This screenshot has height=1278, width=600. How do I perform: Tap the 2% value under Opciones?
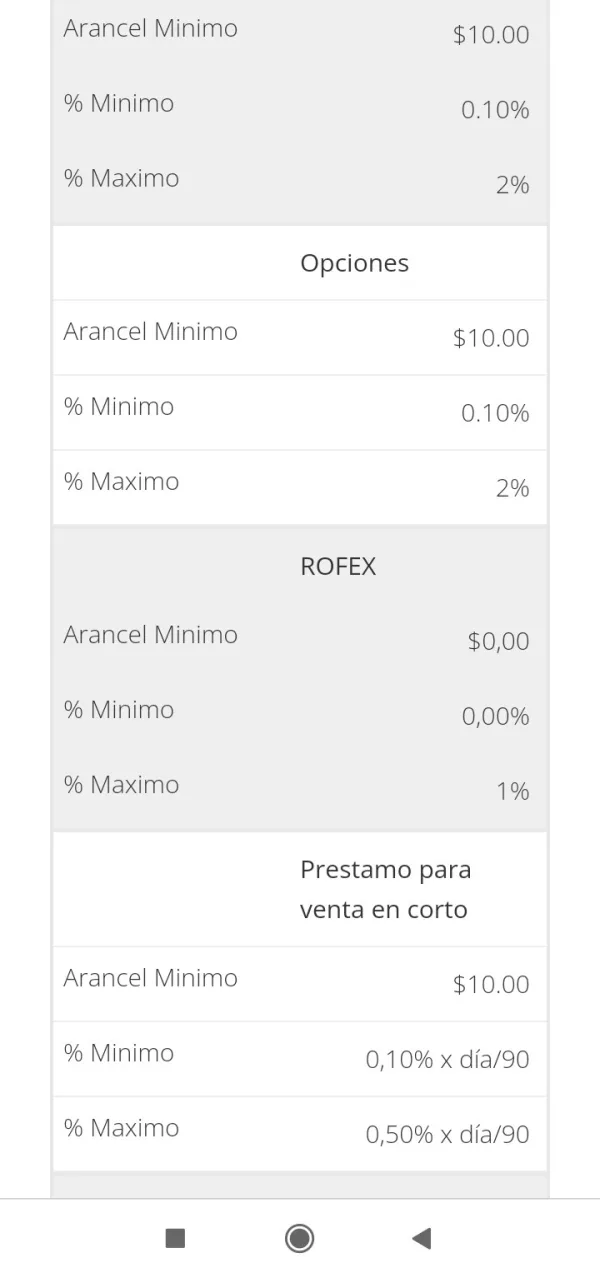512,488
